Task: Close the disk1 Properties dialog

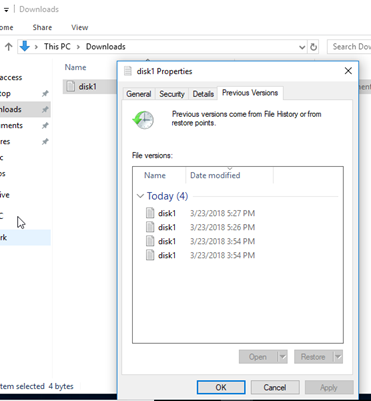Action: coord(348,71)
